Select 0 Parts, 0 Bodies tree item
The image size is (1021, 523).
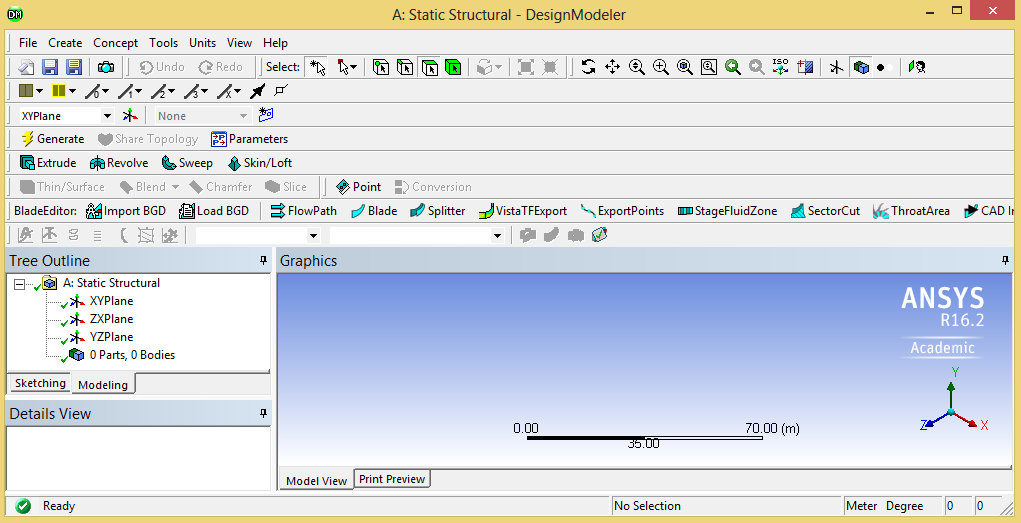click(x=132, y=355)
